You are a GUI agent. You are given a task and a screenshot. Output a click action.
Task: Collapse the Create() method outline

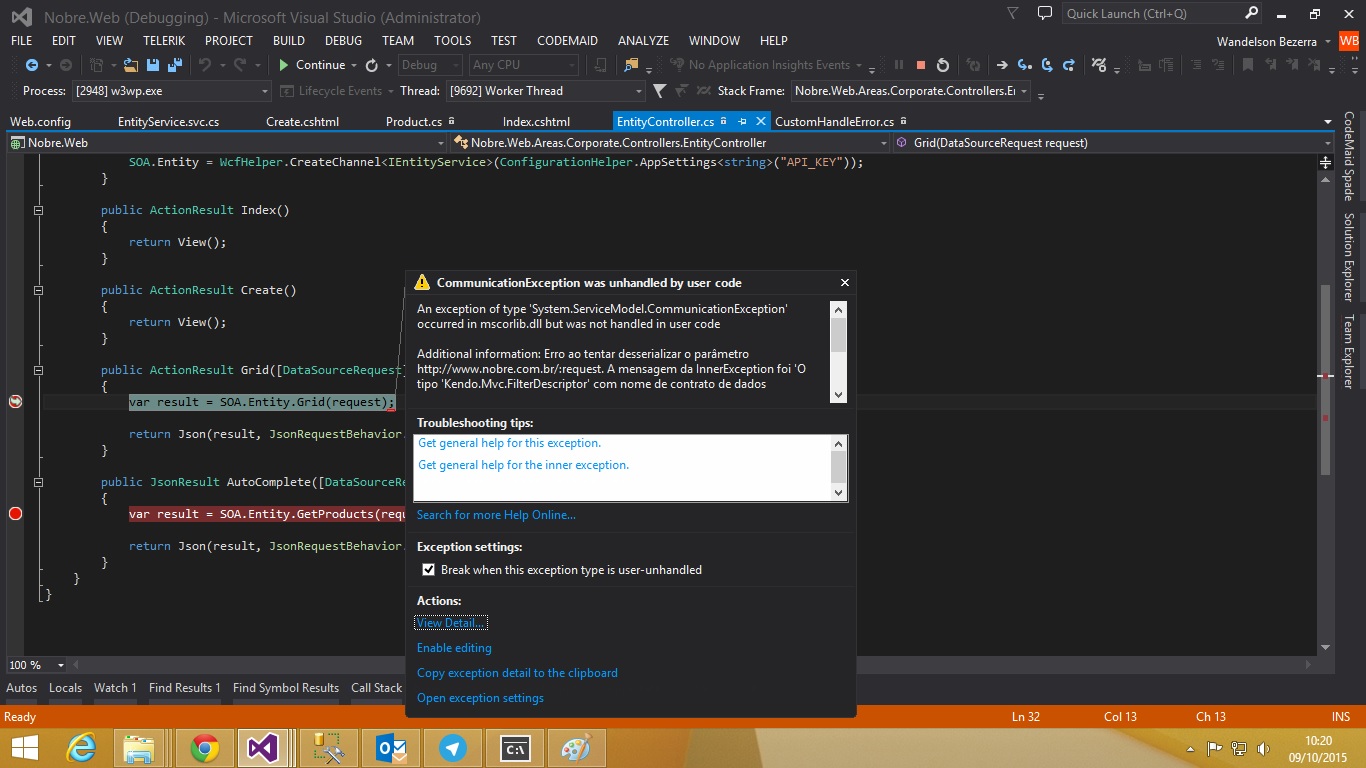tap(38, 291)
